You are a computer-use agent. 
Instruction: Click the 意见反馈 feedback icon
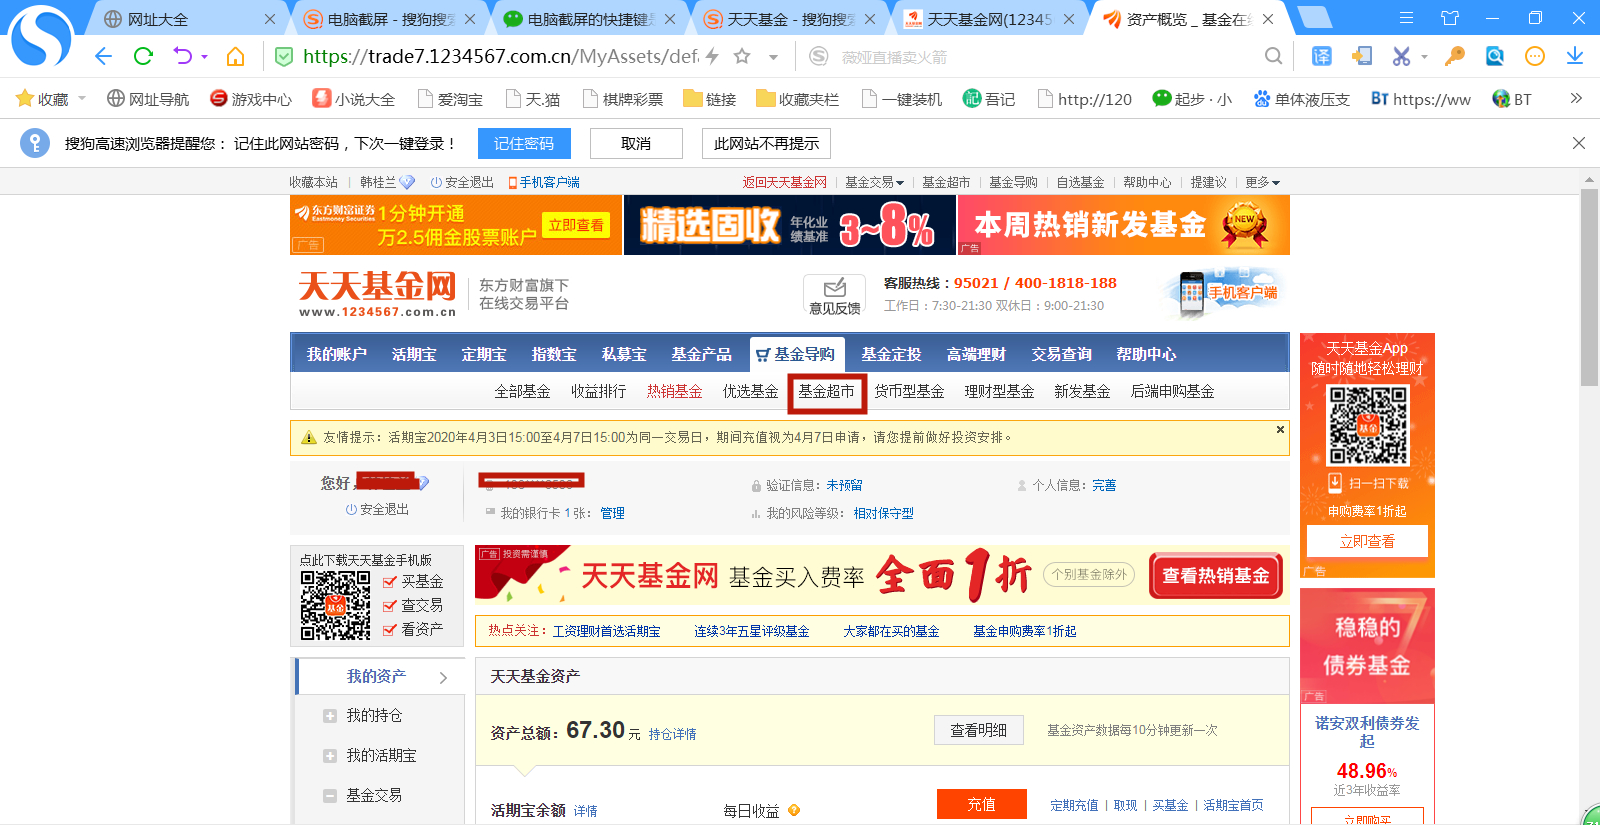(835, 295)
